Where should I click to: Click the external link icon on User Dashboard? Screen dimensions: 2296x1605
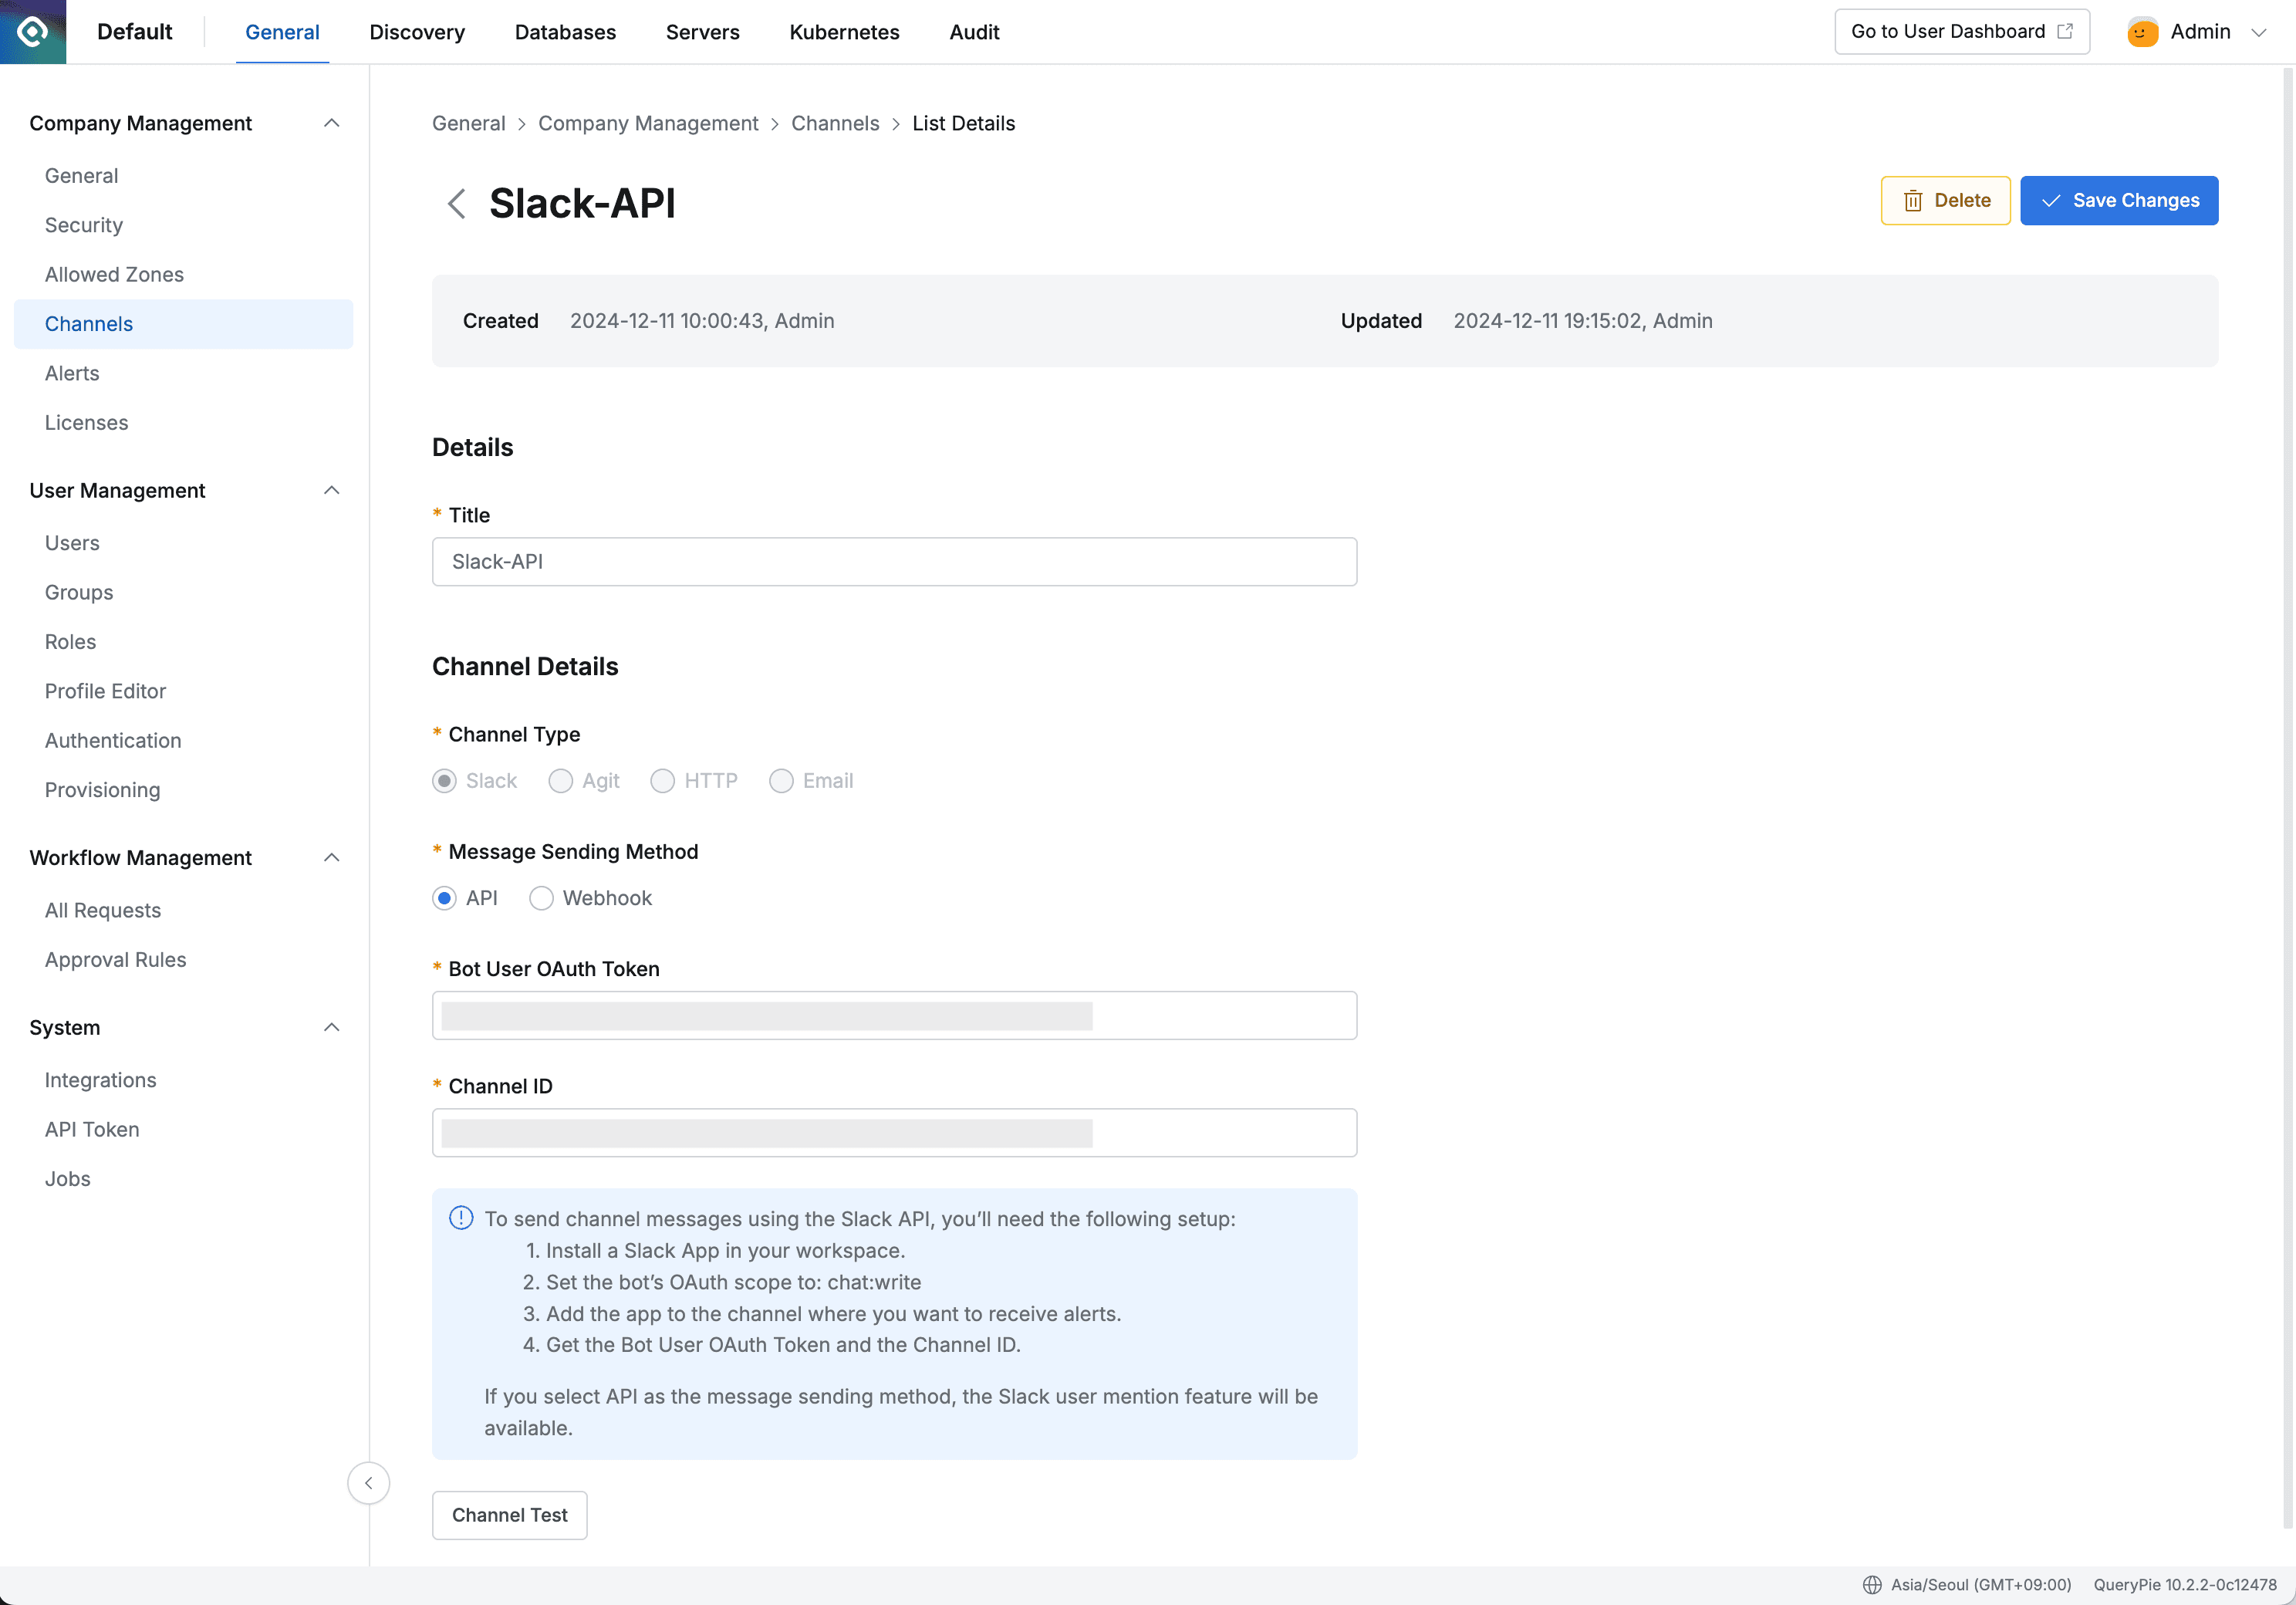tap(2065, 31)
